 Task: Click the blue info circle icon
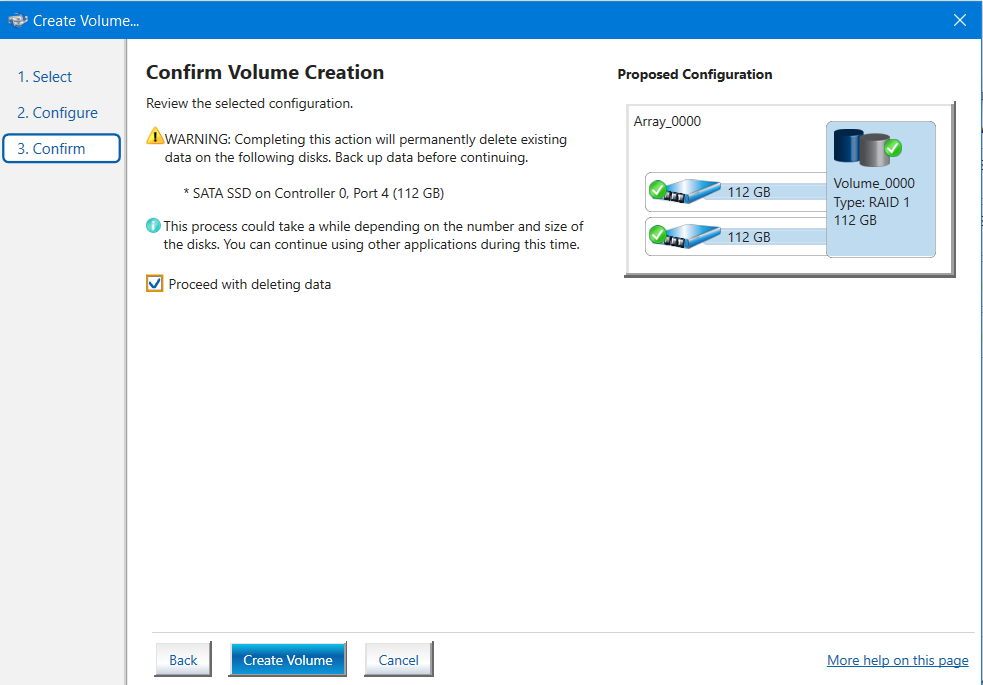[x=153, y=226]
